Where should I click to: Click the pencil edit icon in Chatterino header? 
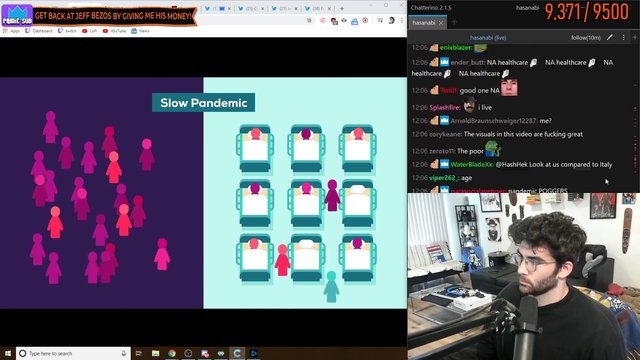coord(610,37)
